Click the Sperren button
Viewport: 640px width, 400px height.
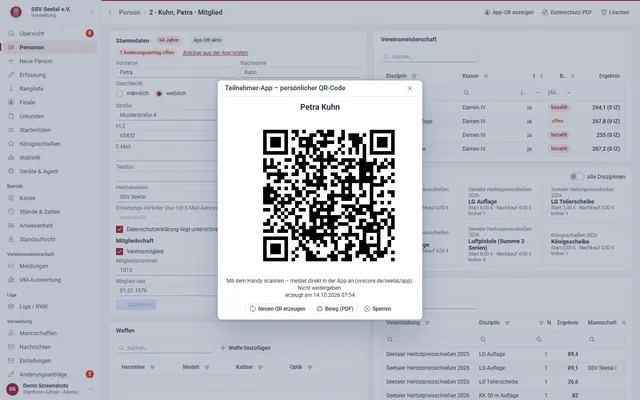(378, 309)
